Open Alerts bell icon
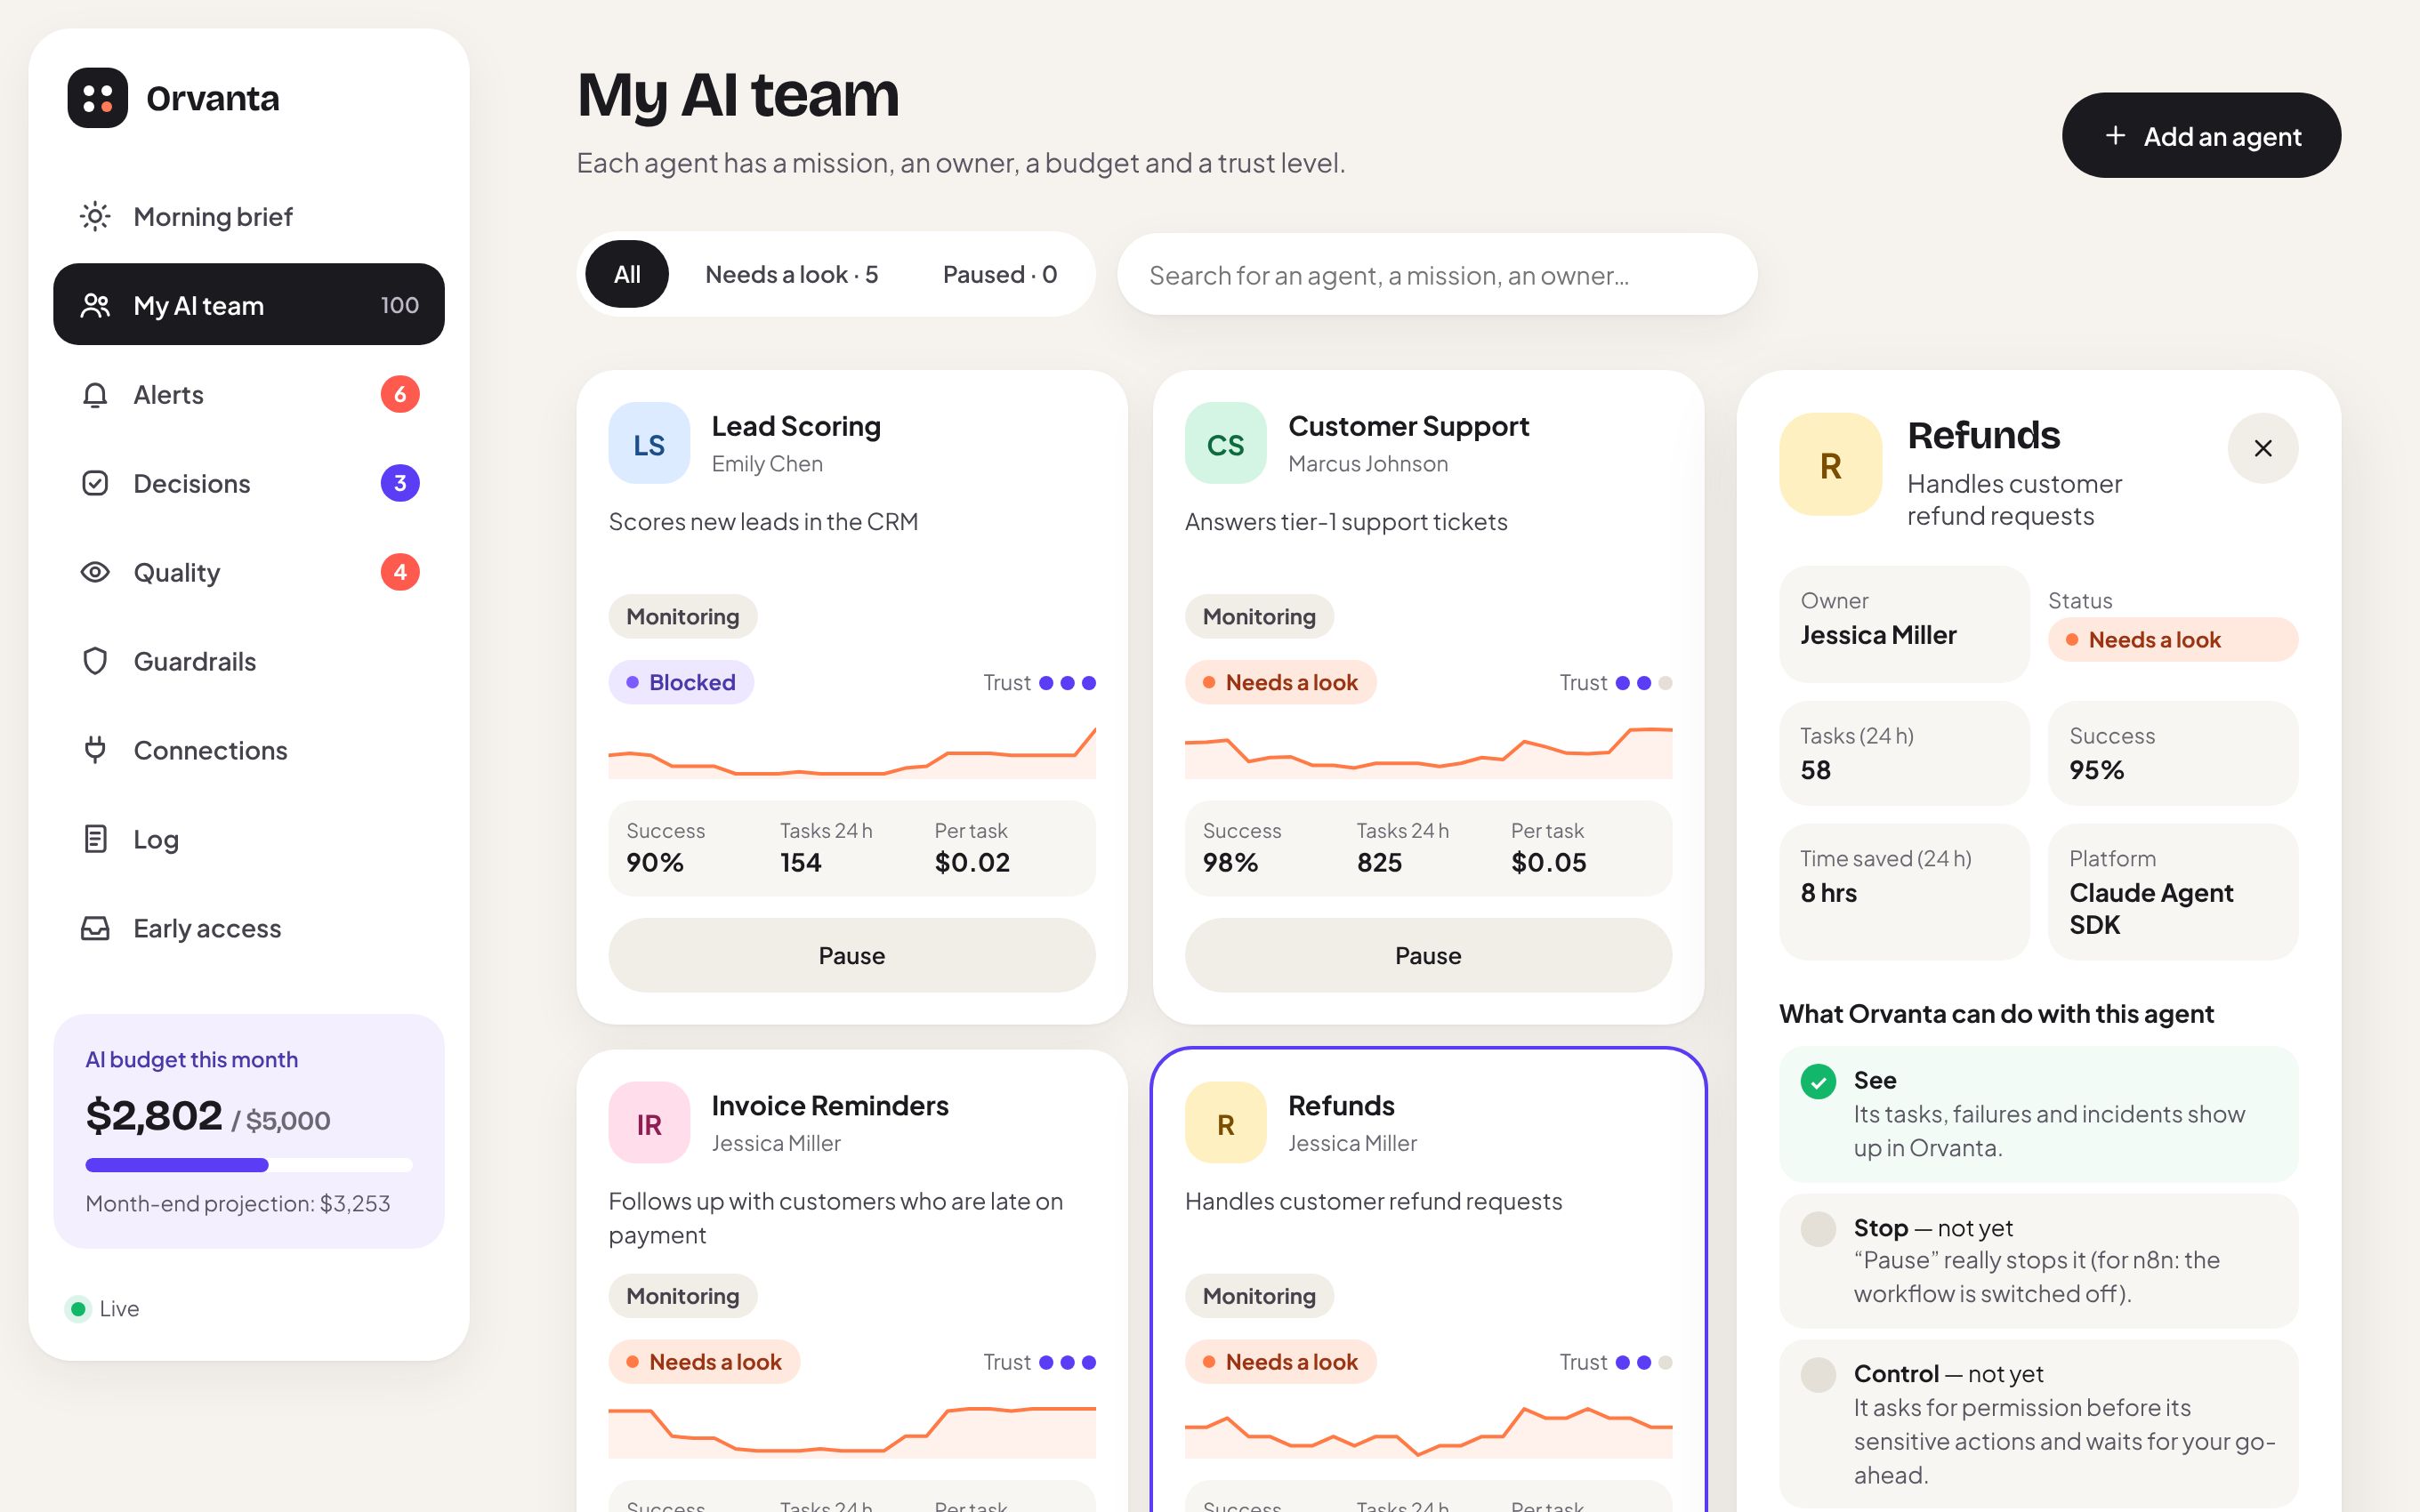 tap(95, 395)
